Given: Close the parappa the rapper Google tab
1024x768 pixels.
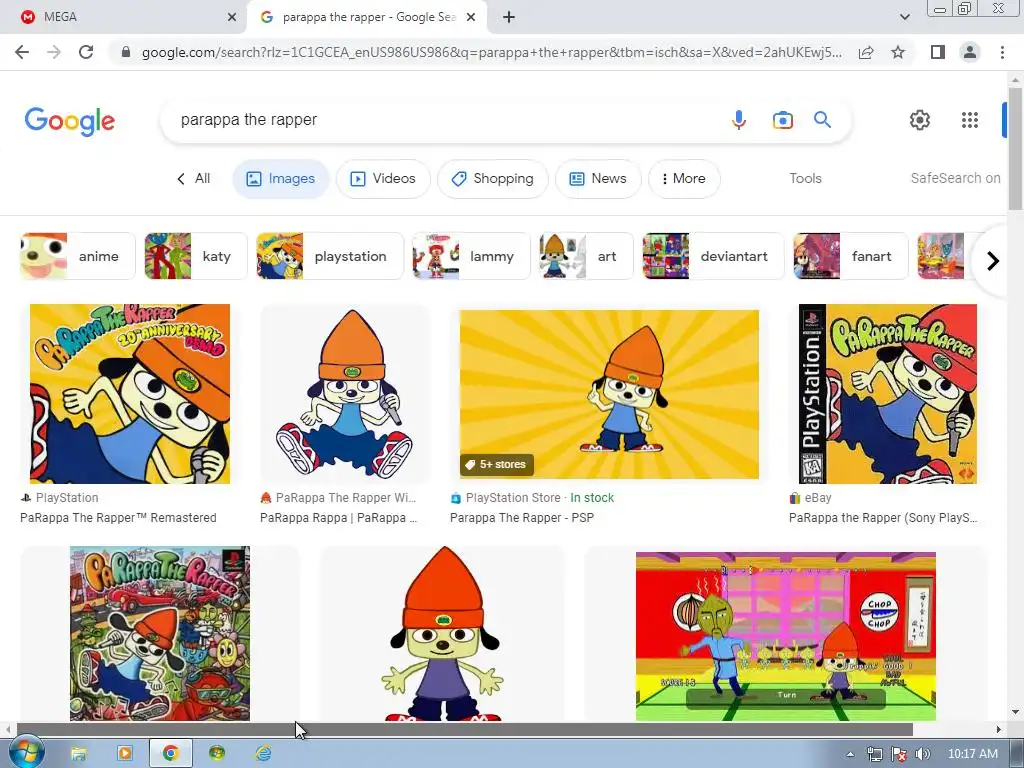Looking at the screenshot, I should [x=471, y=17].
